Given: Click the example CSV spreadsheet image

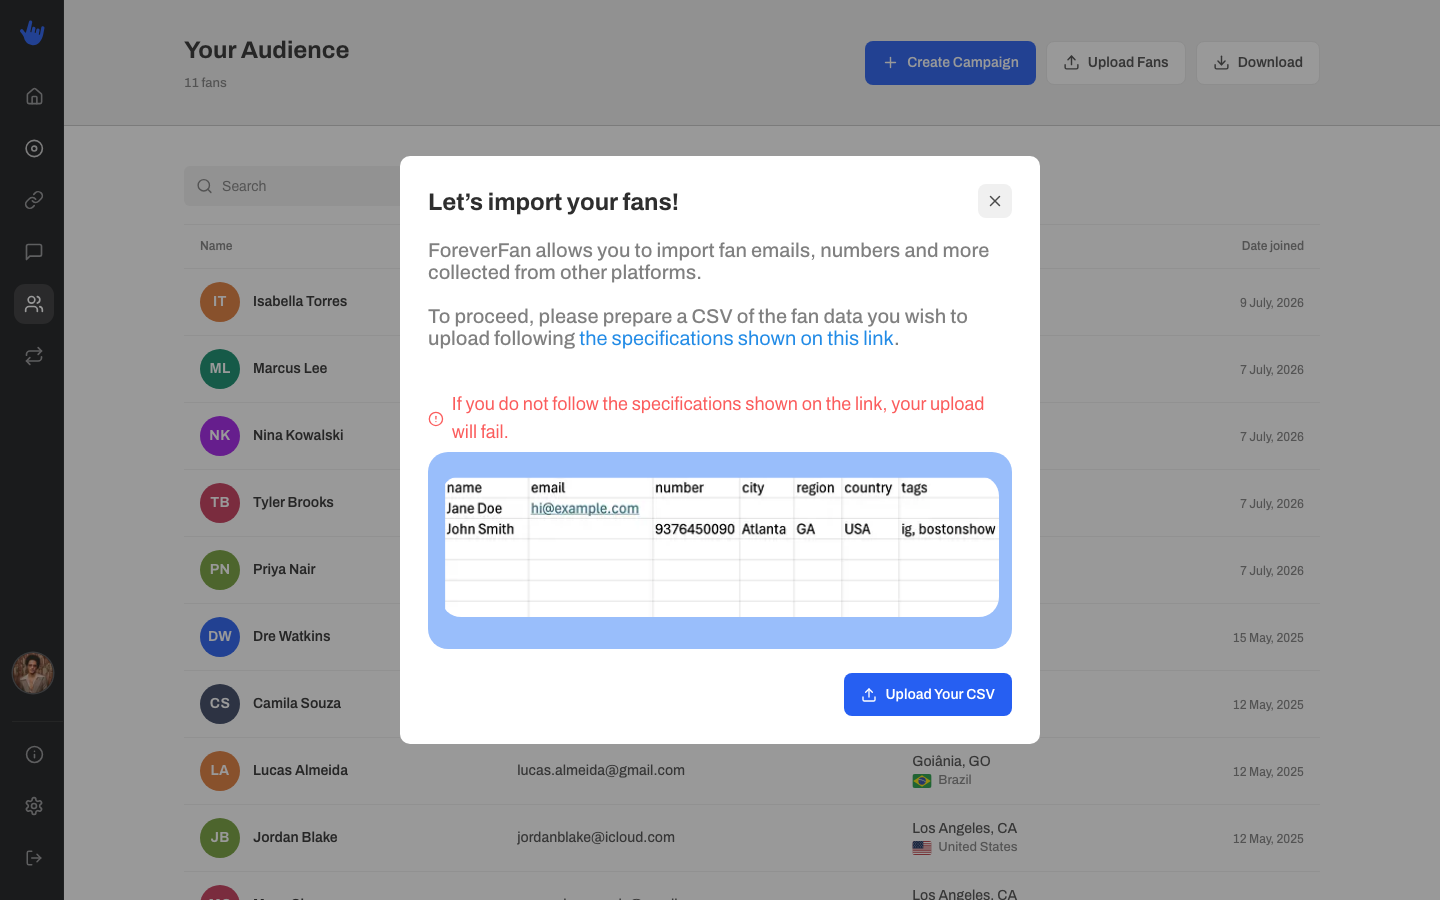Looking at the screenshot, I should point(720,550).
